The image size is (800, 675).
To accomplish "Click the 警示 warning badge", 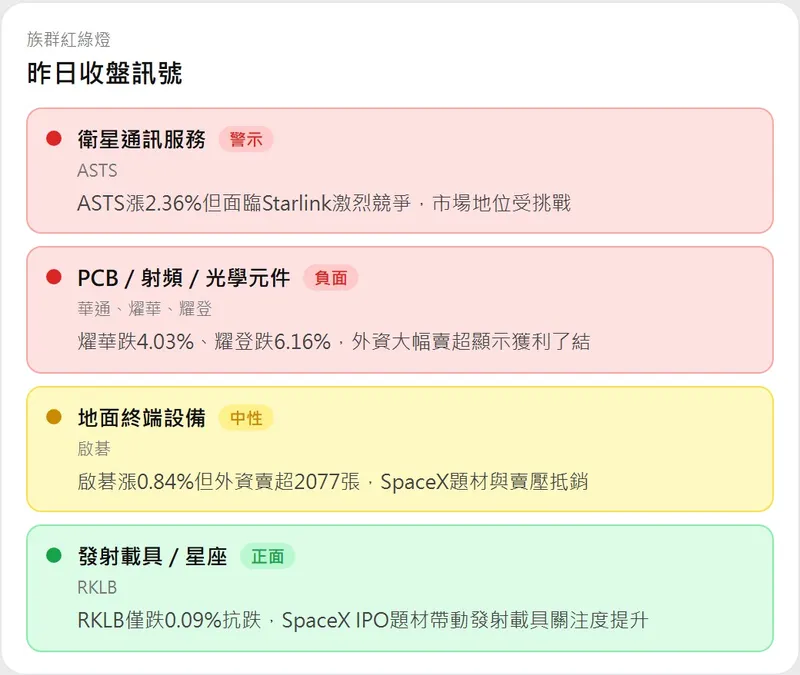I will point(245,139).
